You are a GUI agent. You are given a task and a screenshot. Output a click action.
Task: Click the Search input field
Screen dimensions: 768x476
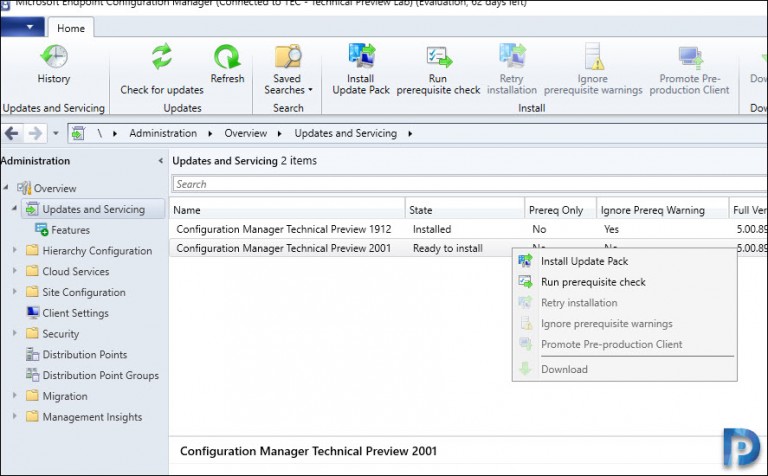(470, 184)
